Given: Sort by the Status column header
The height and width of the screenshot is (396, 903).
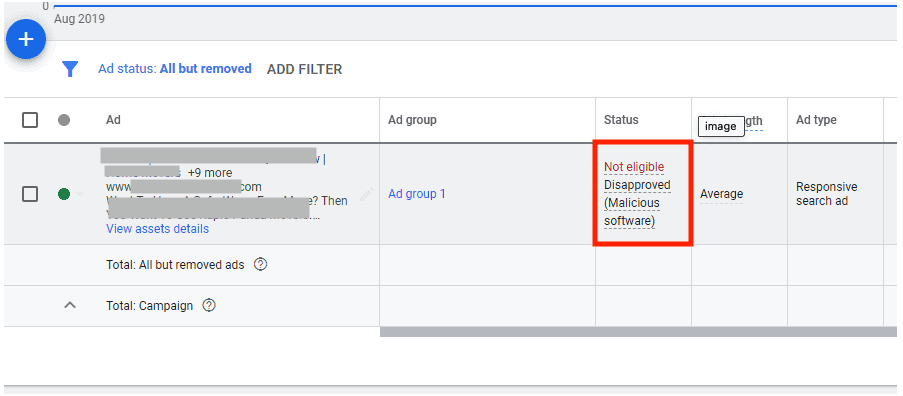Looking at the screenshot, I should click(621, 120).
